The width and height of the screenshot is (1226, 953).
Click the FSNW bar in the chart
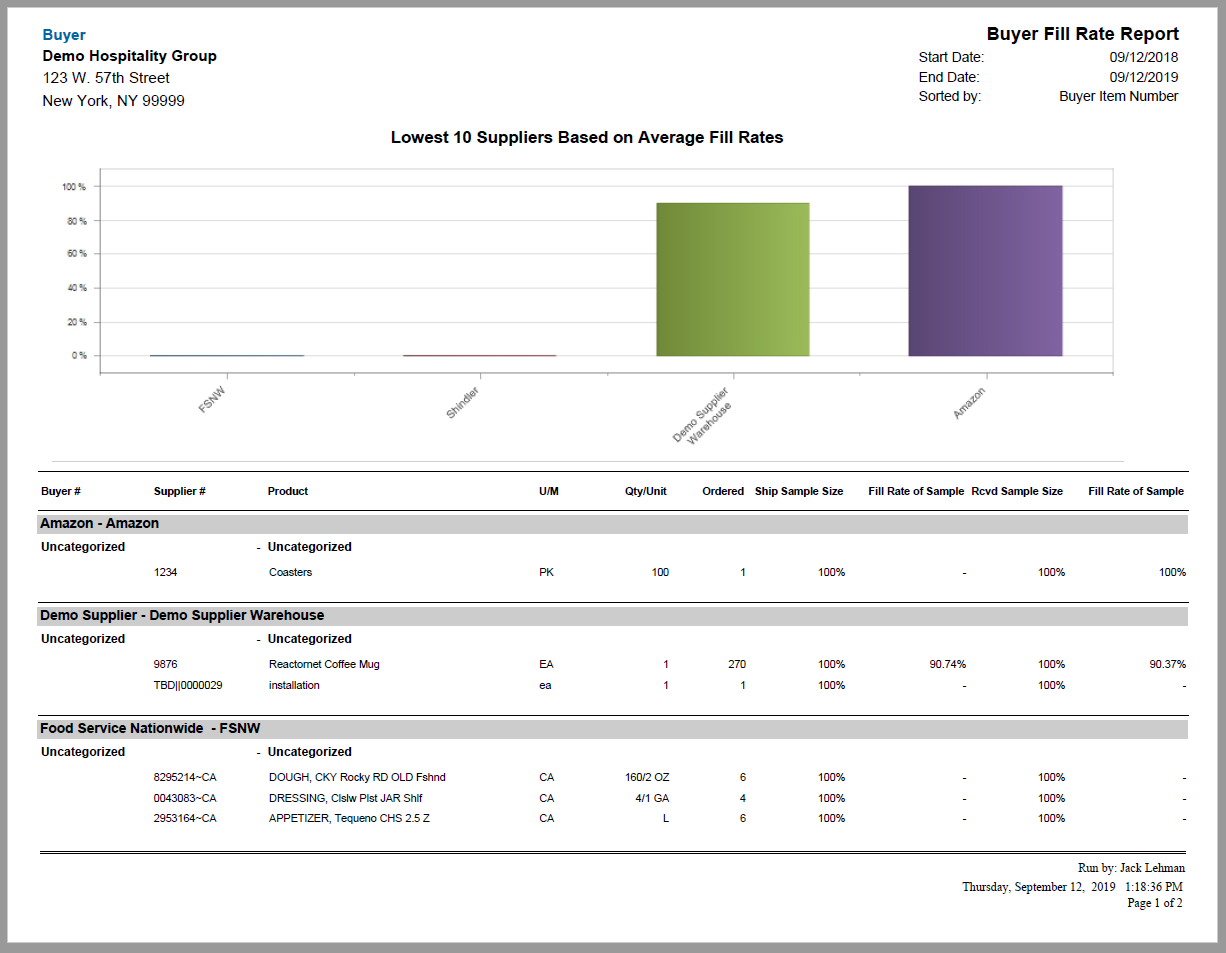coord(226,355)
